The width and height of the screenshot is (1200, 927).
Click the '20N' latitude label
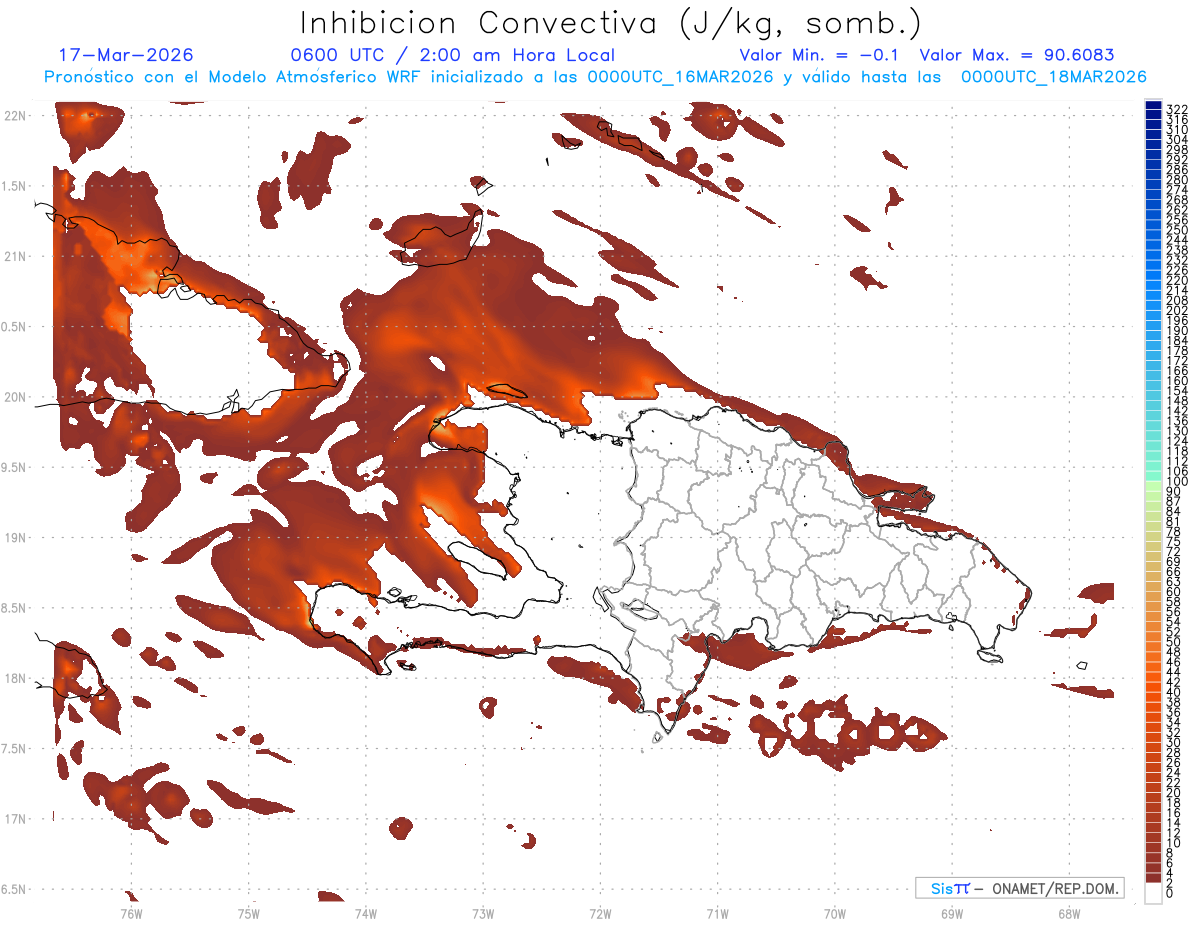pyautogui.click(x=13, y=397)
